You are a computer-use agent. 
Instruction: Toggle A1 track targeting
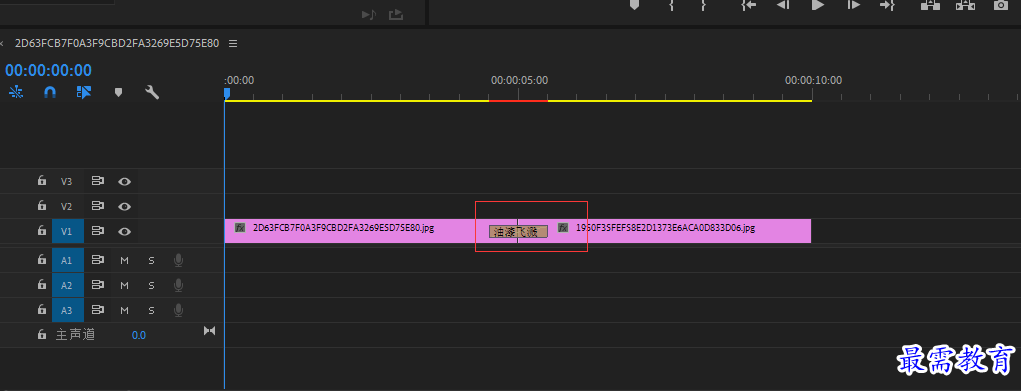[x=68, y=261]
